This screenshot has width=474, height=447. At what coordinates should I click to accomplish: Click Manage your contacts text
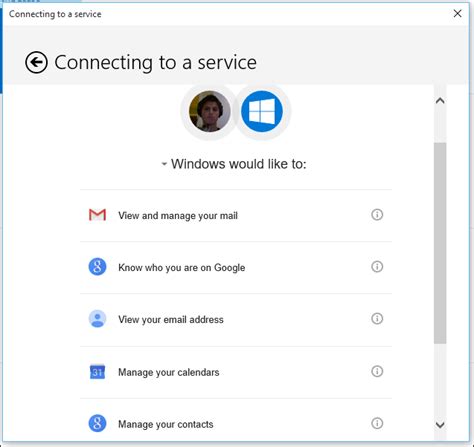(166, 424)
